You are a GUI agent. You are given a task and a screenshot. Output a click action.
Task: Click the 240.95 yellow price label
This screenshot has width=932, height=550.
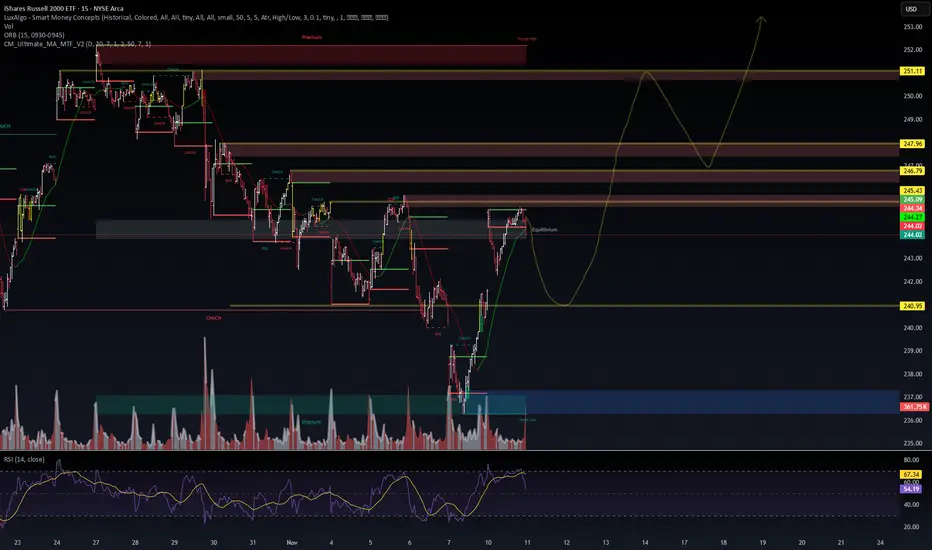912,306
